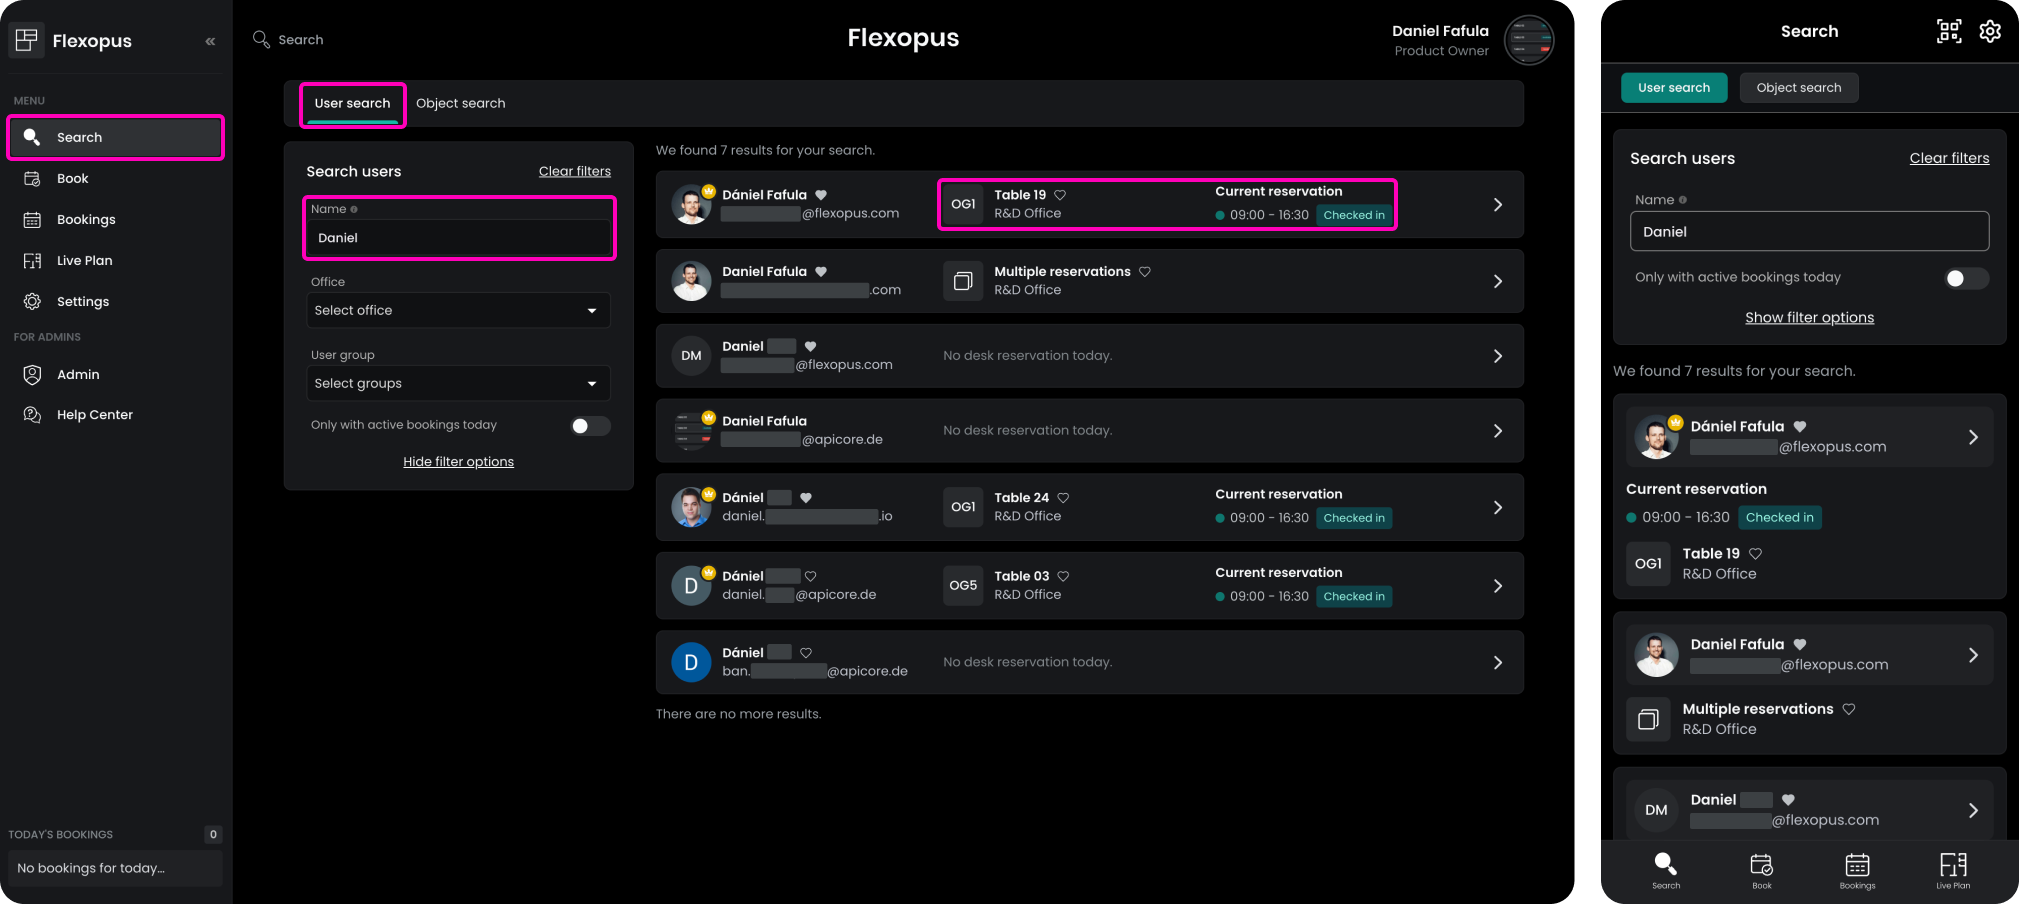Open the Select office dropdown
This screenshot has width=2019, height=904.
458,311
